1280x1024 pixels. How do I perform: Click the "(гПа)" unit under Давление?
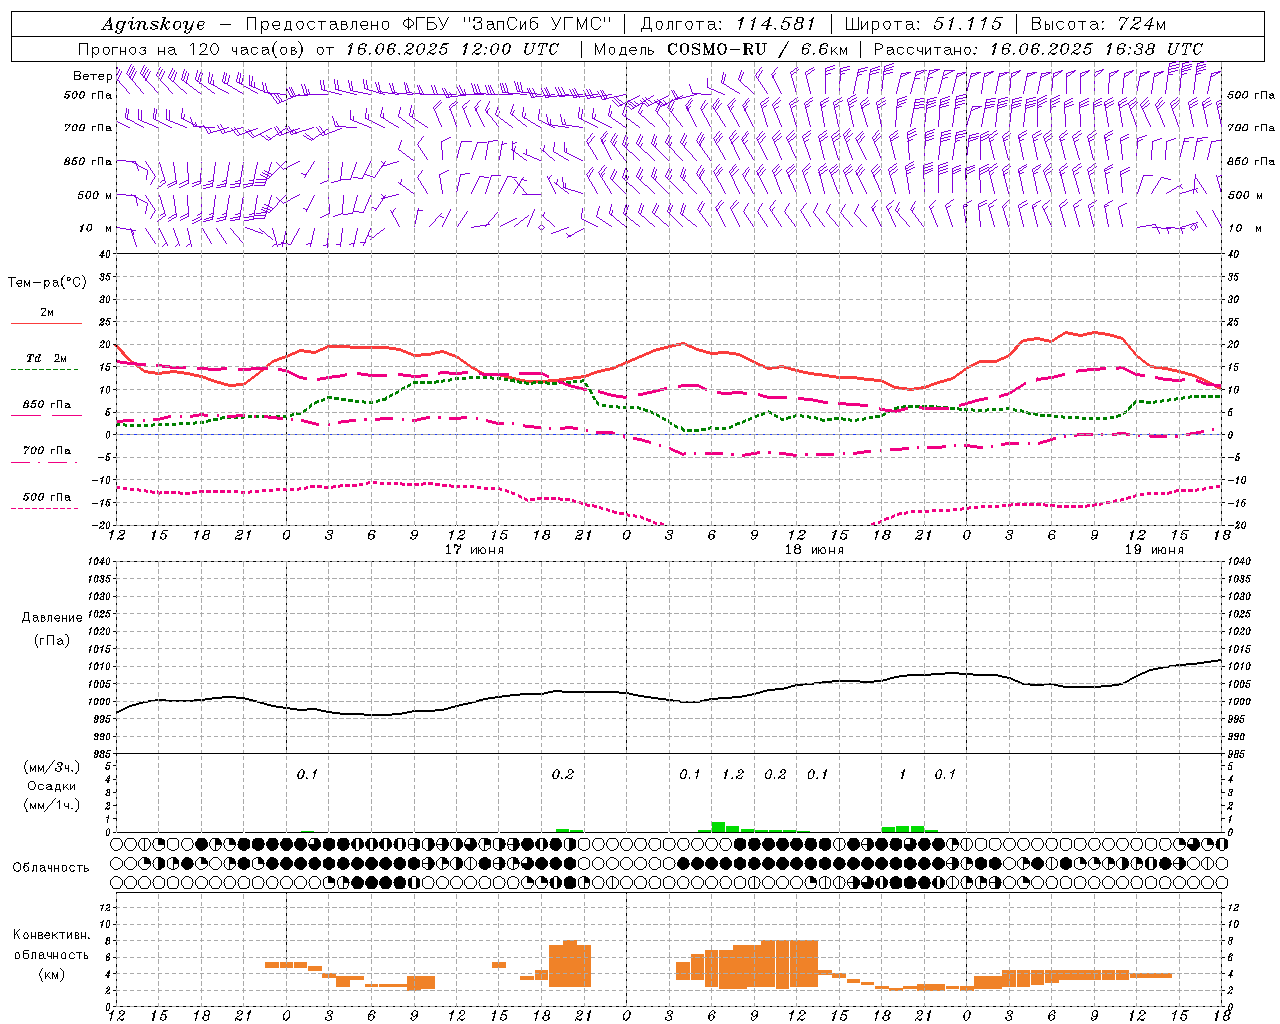pos(52,641)
